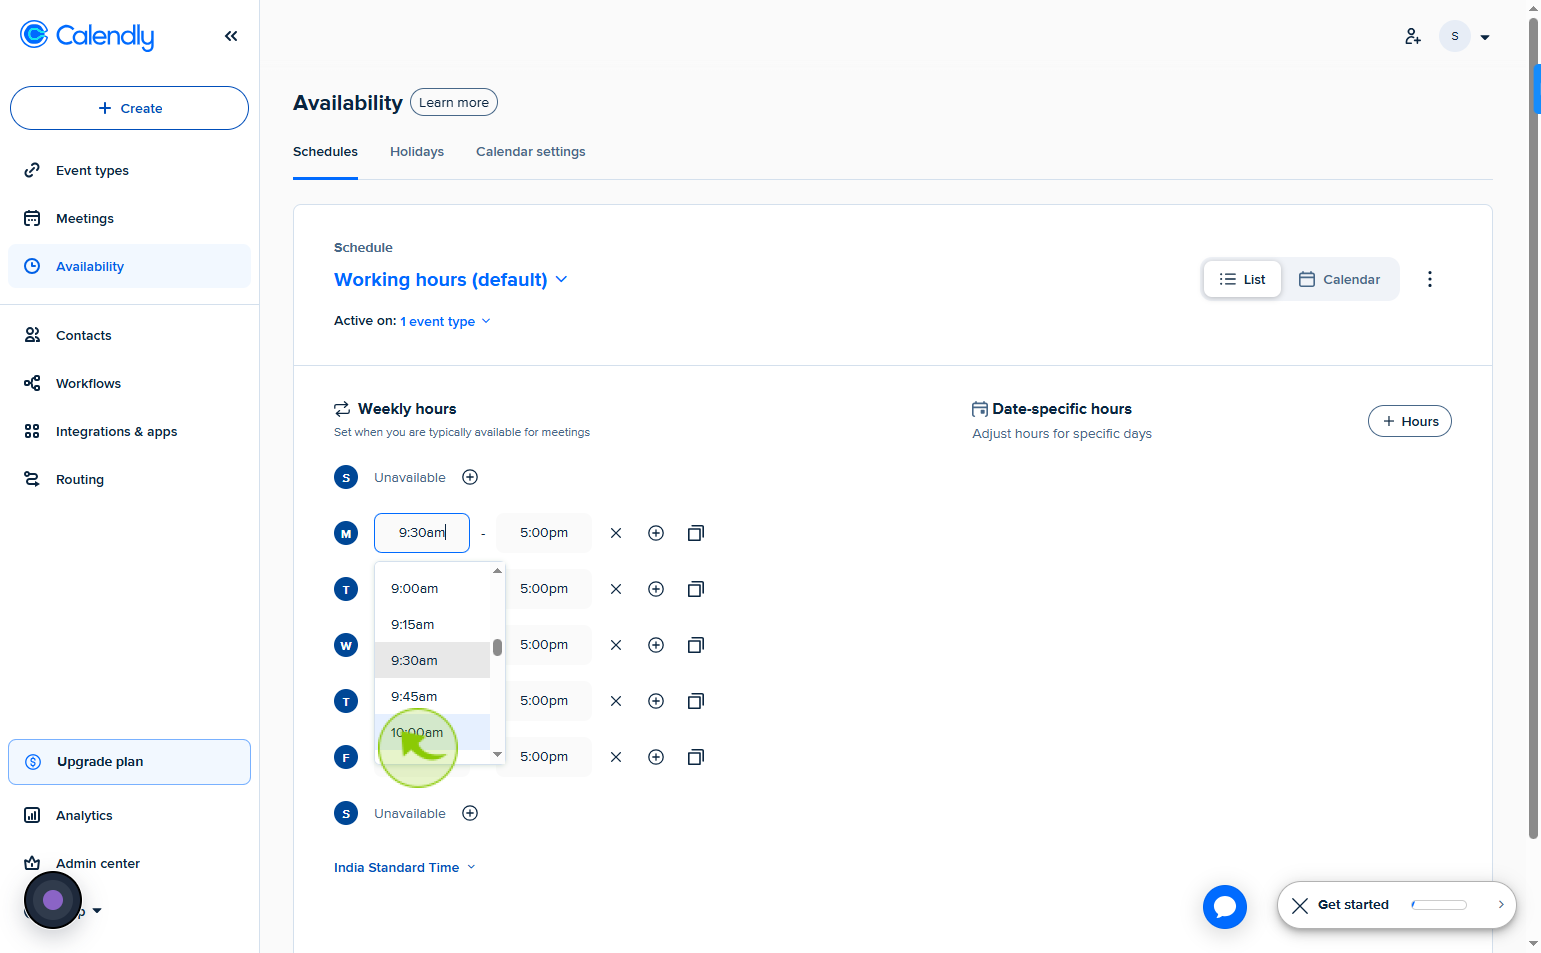Add another Monday time interval

tap(656, 533)
